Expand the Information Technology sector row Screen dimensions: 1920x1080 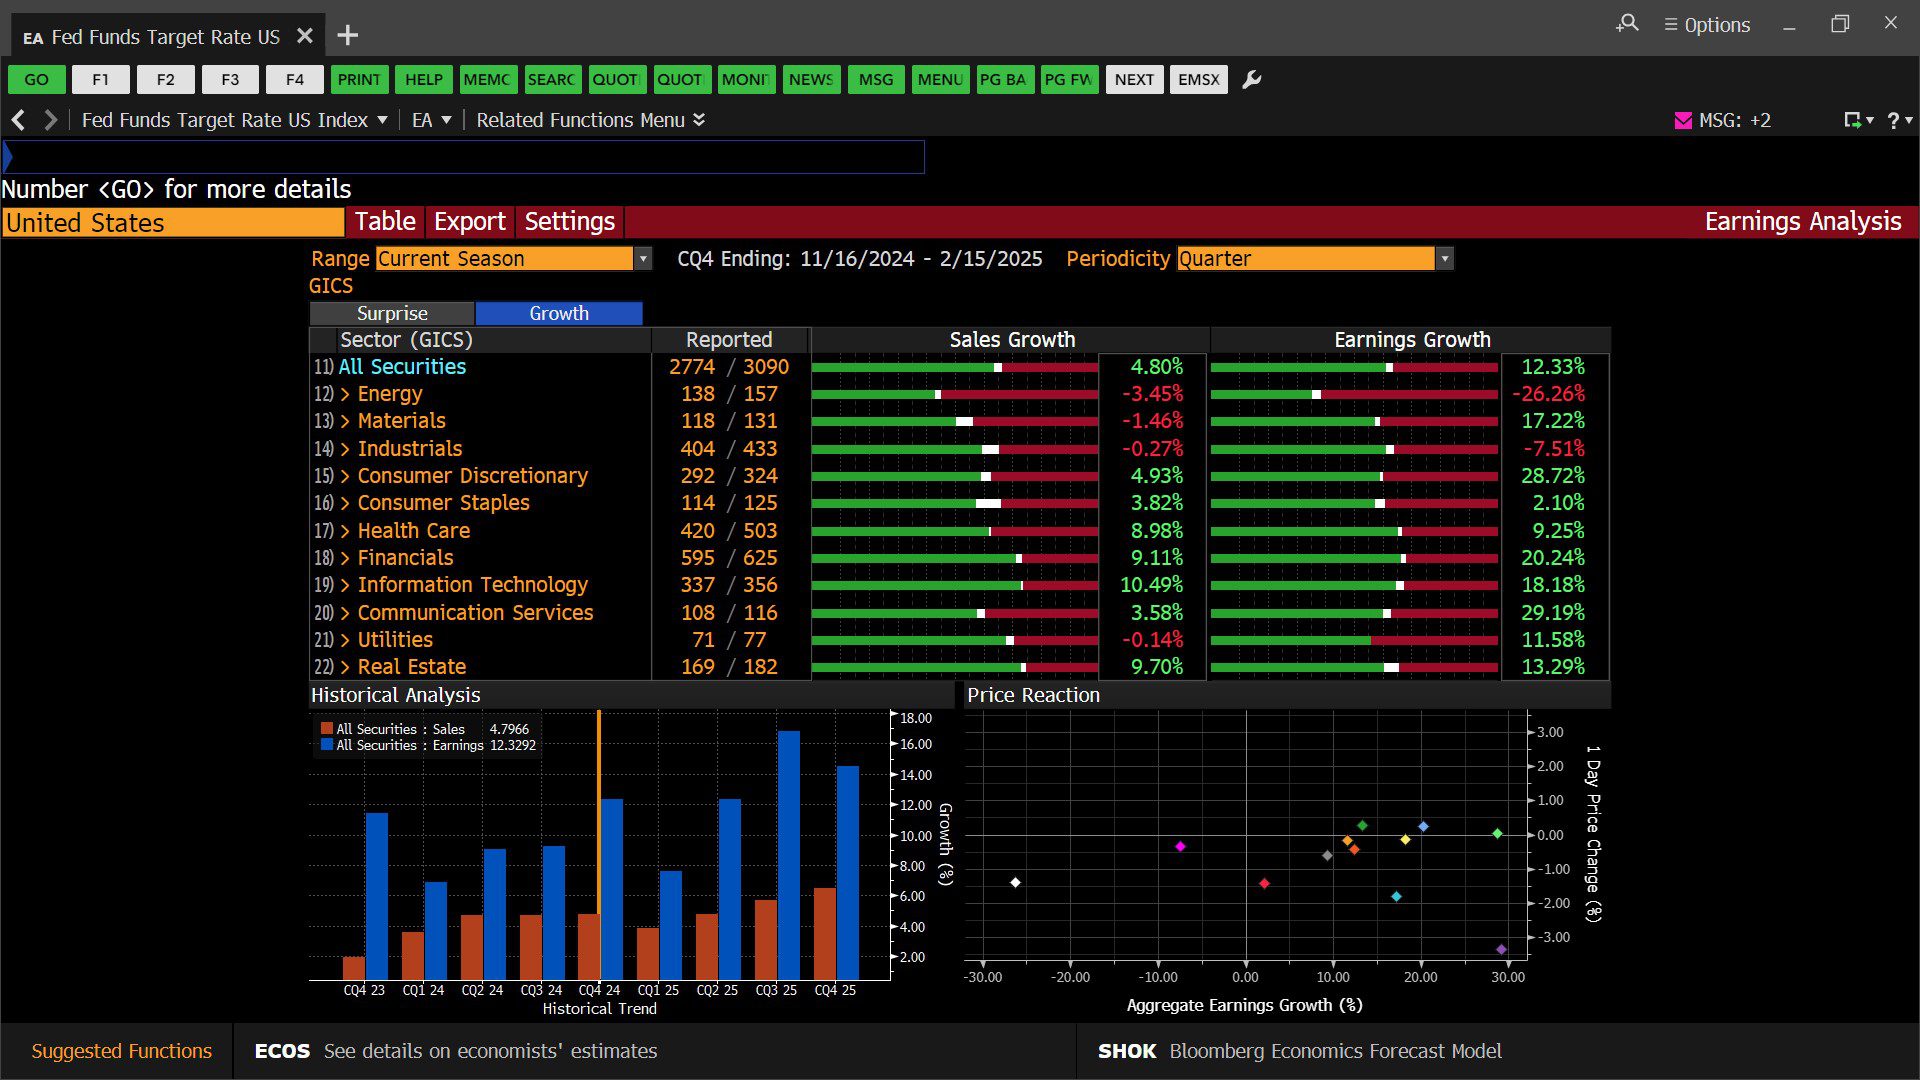point(345,585)
